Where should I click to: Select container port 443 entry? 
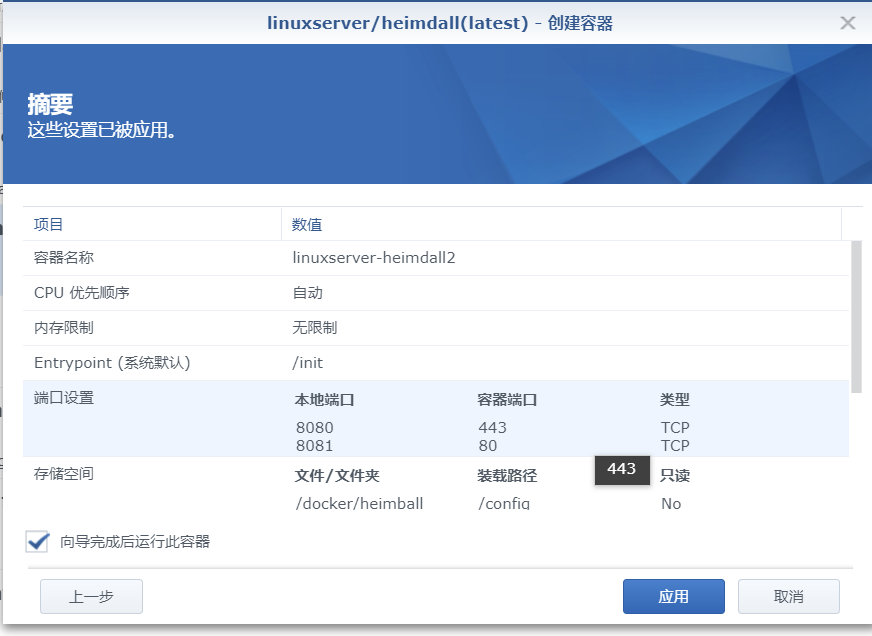click(x=489, y=429)
